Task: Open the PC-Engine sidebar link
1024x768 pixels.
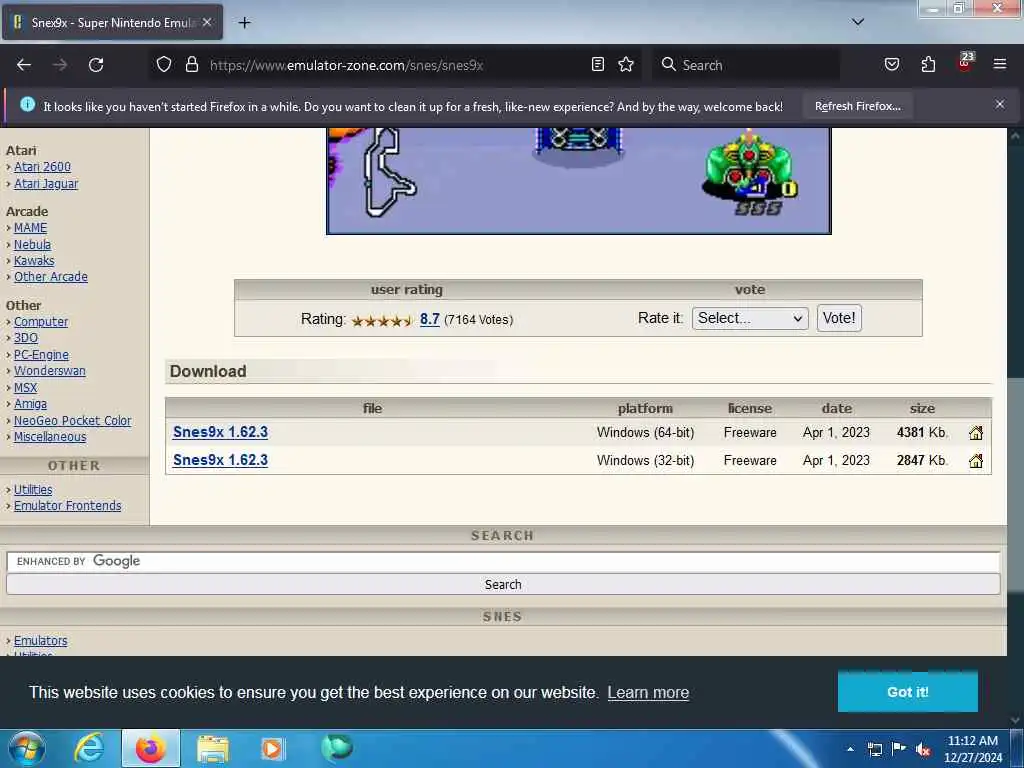Action: click(41, 355)
